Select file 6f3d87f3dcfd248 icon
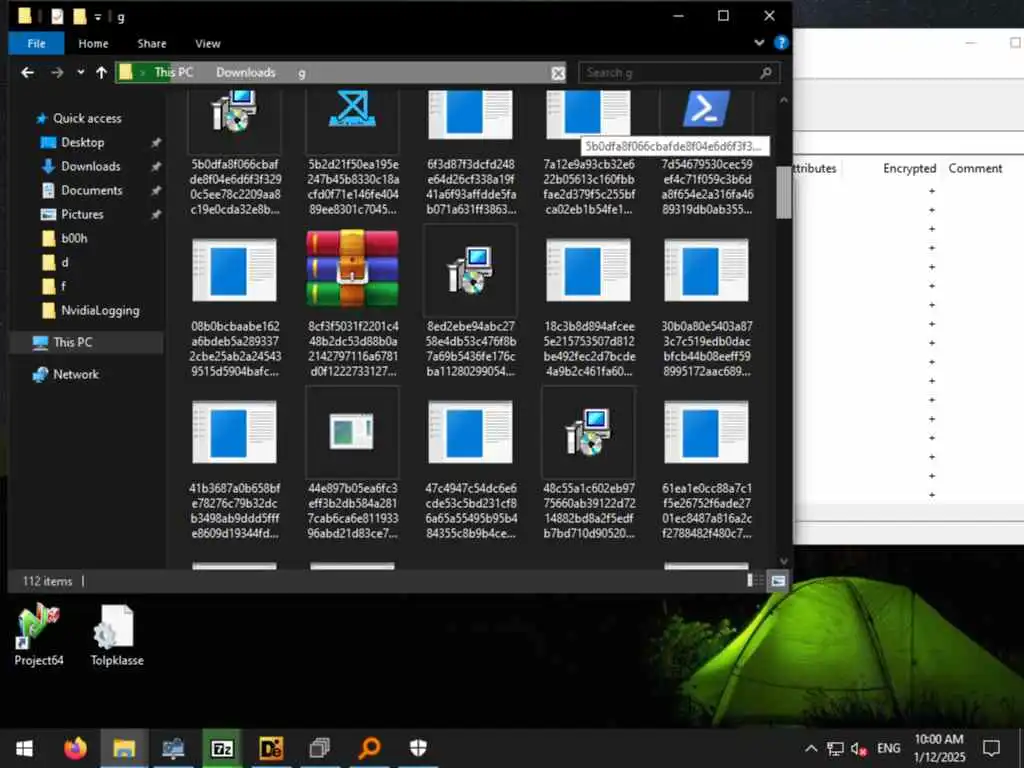This screenshot has height=768, width=1024. pos(470,114)
